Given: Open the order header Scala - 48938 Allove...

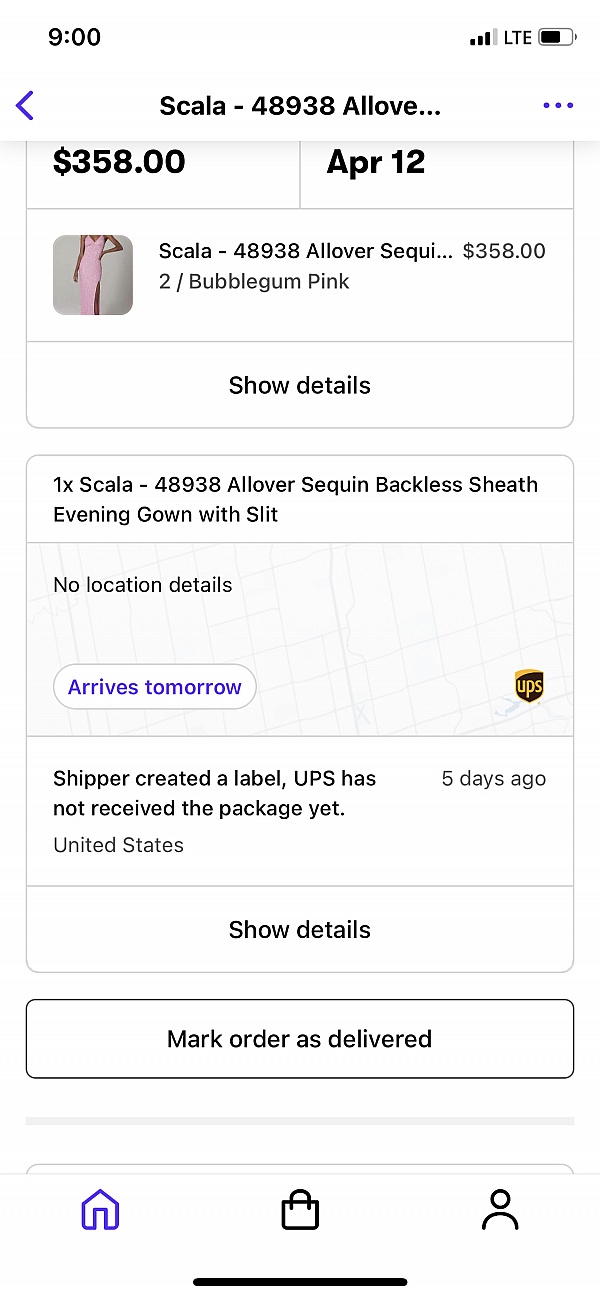Looking at the screenshot, I should [x=299, y=105].
